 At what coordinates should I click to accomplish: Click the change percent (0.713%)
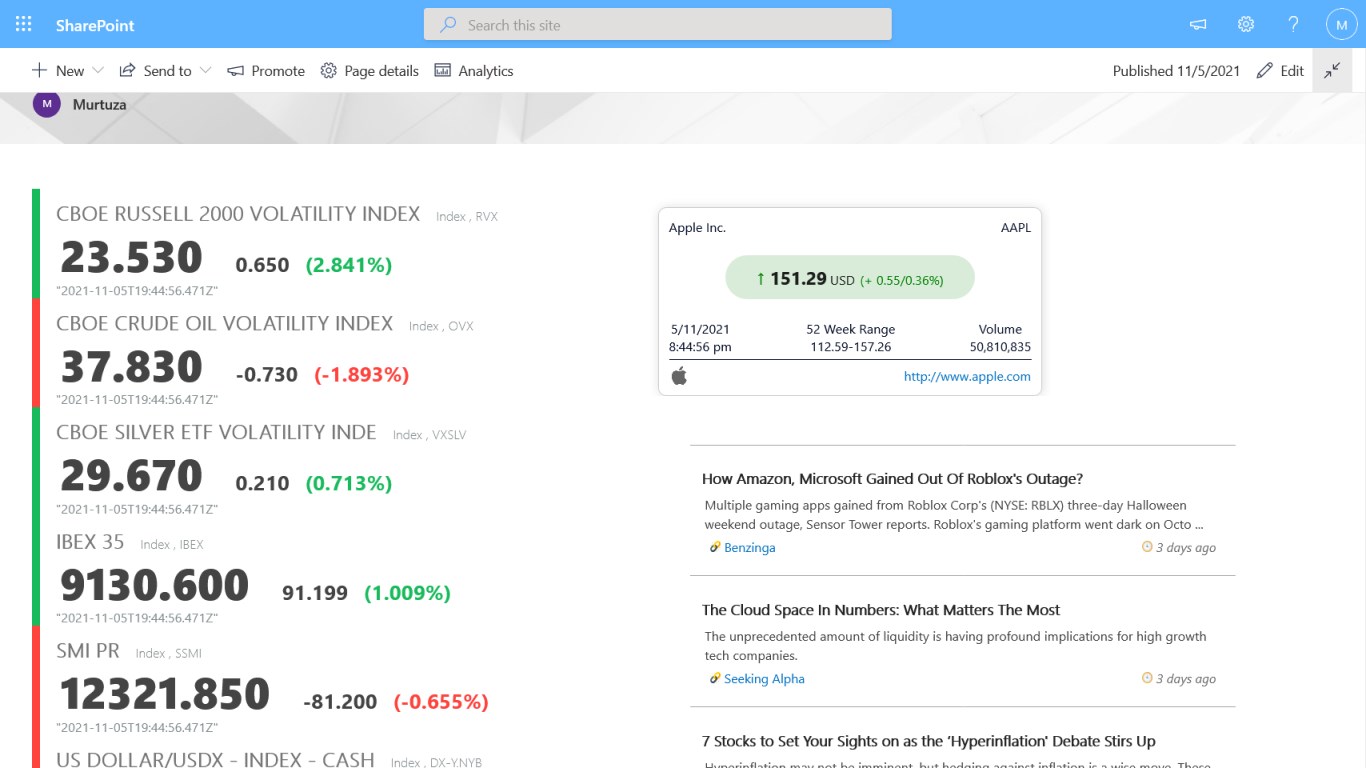pos(349,483)
